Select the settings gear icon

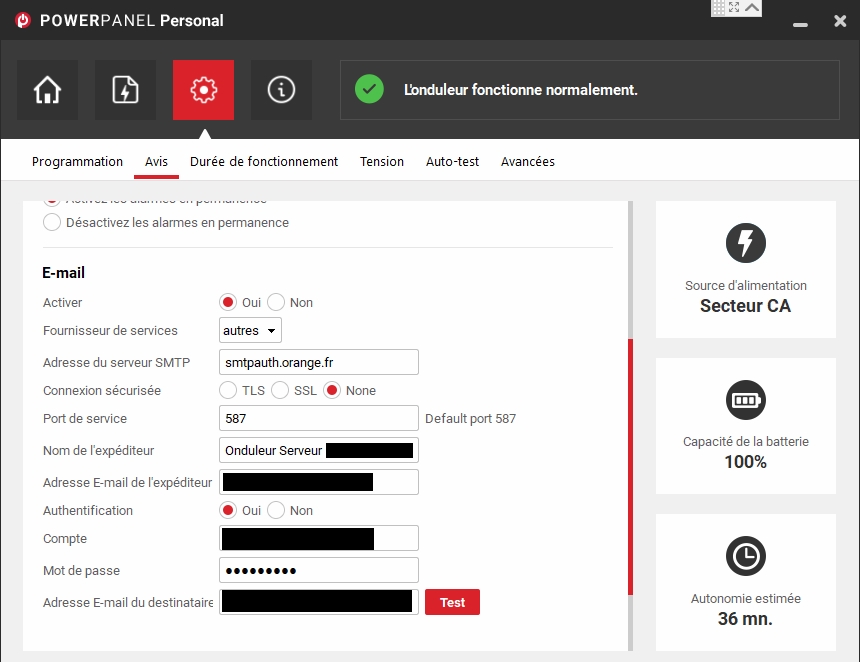pyautogui.click(x=203, y=90)
